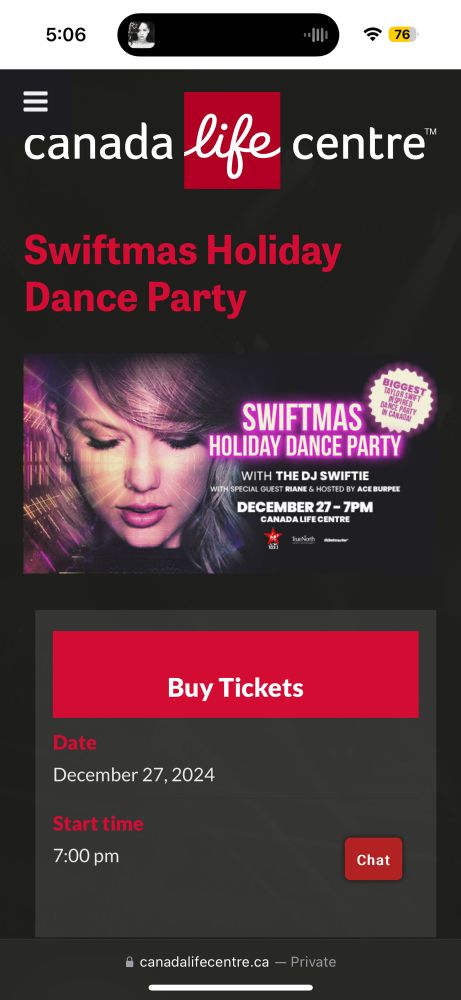This screenshot has height=1000, width=461.
Task: Open the Chat widget
Action: [374, 859]
